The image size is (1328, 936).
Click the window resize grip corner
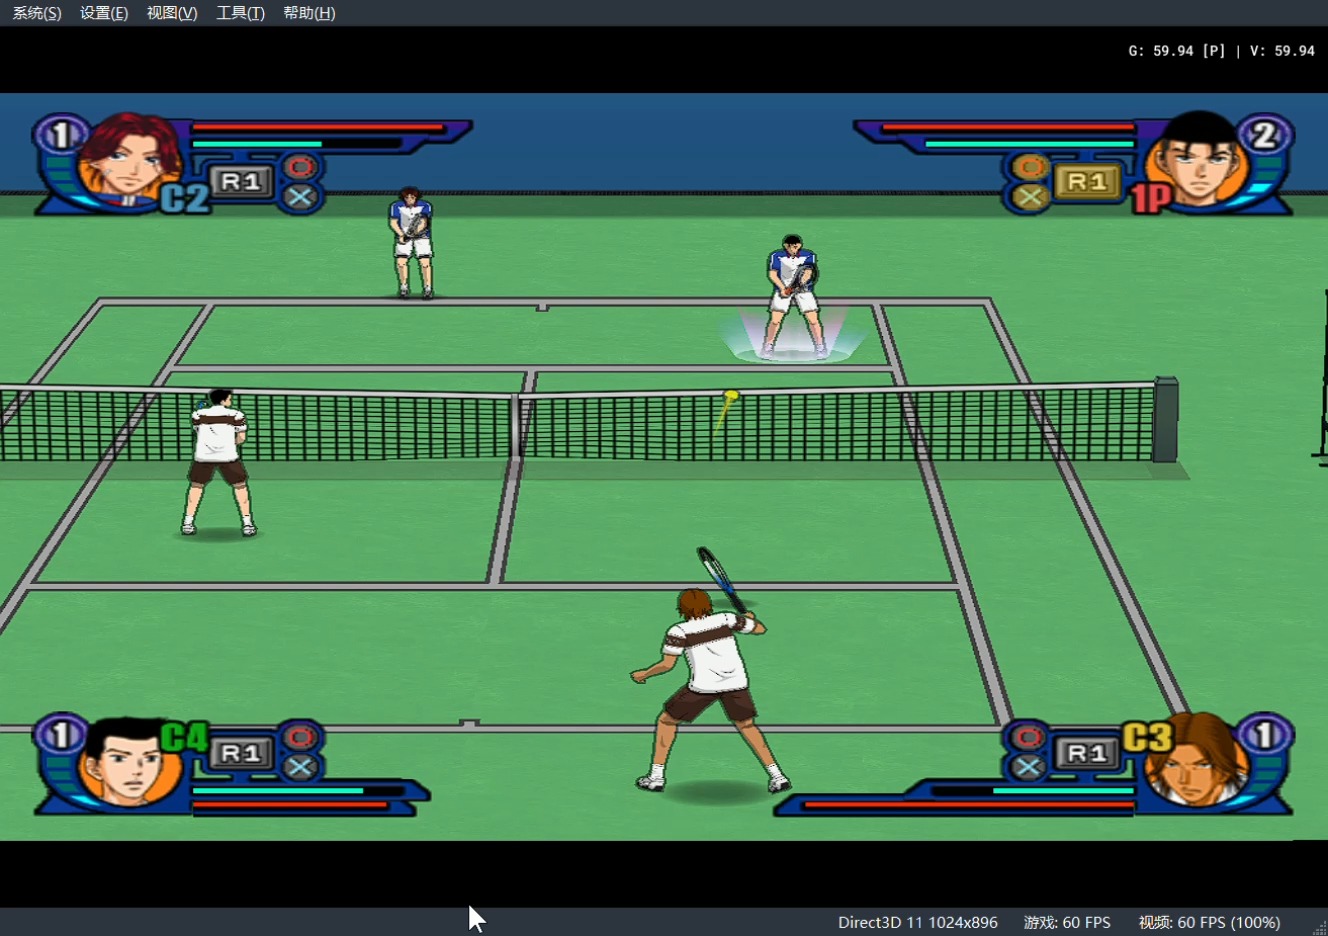(x=1319, y=927)
